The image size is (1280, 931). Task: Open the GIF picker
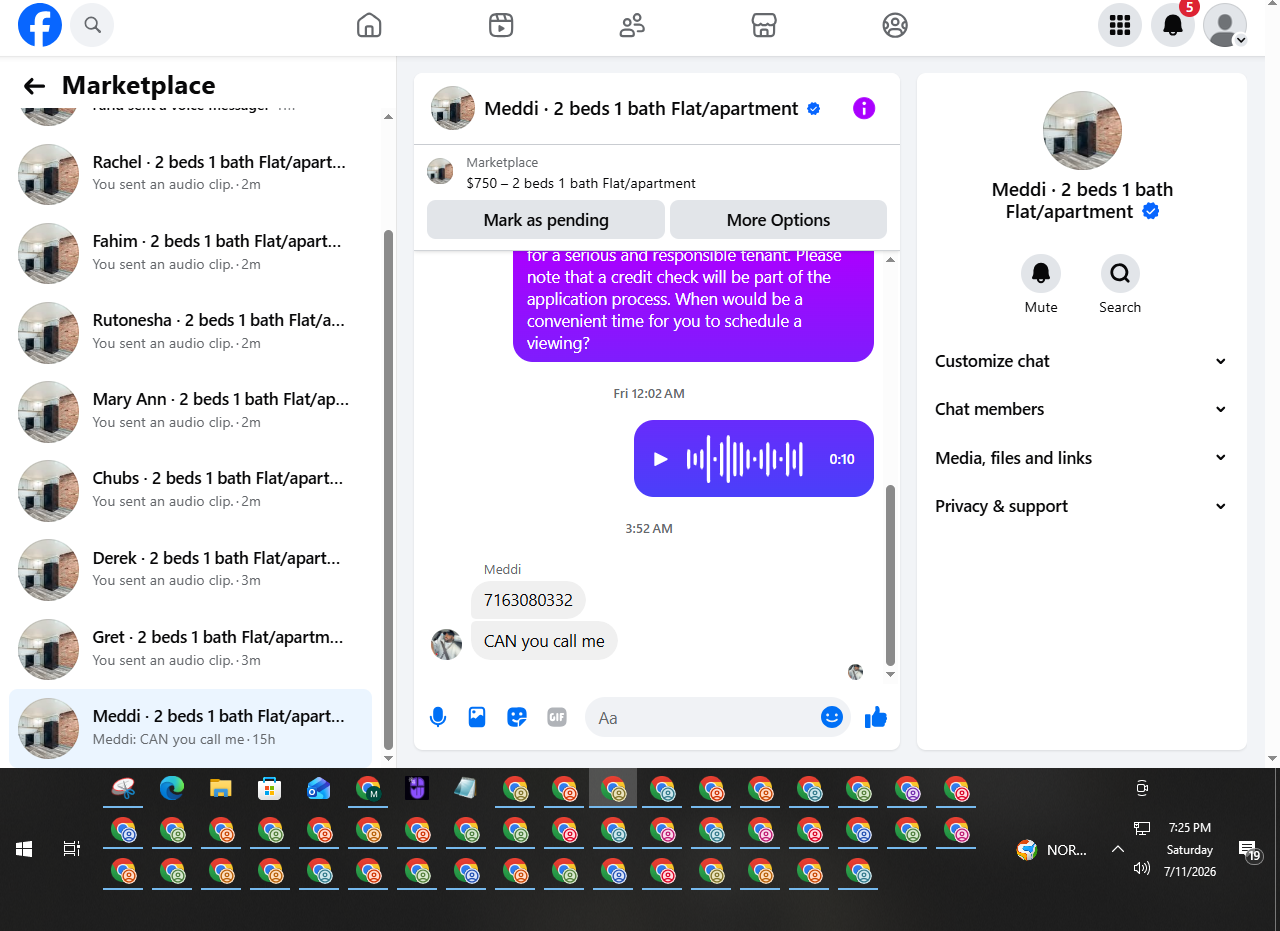pos(557,717)
